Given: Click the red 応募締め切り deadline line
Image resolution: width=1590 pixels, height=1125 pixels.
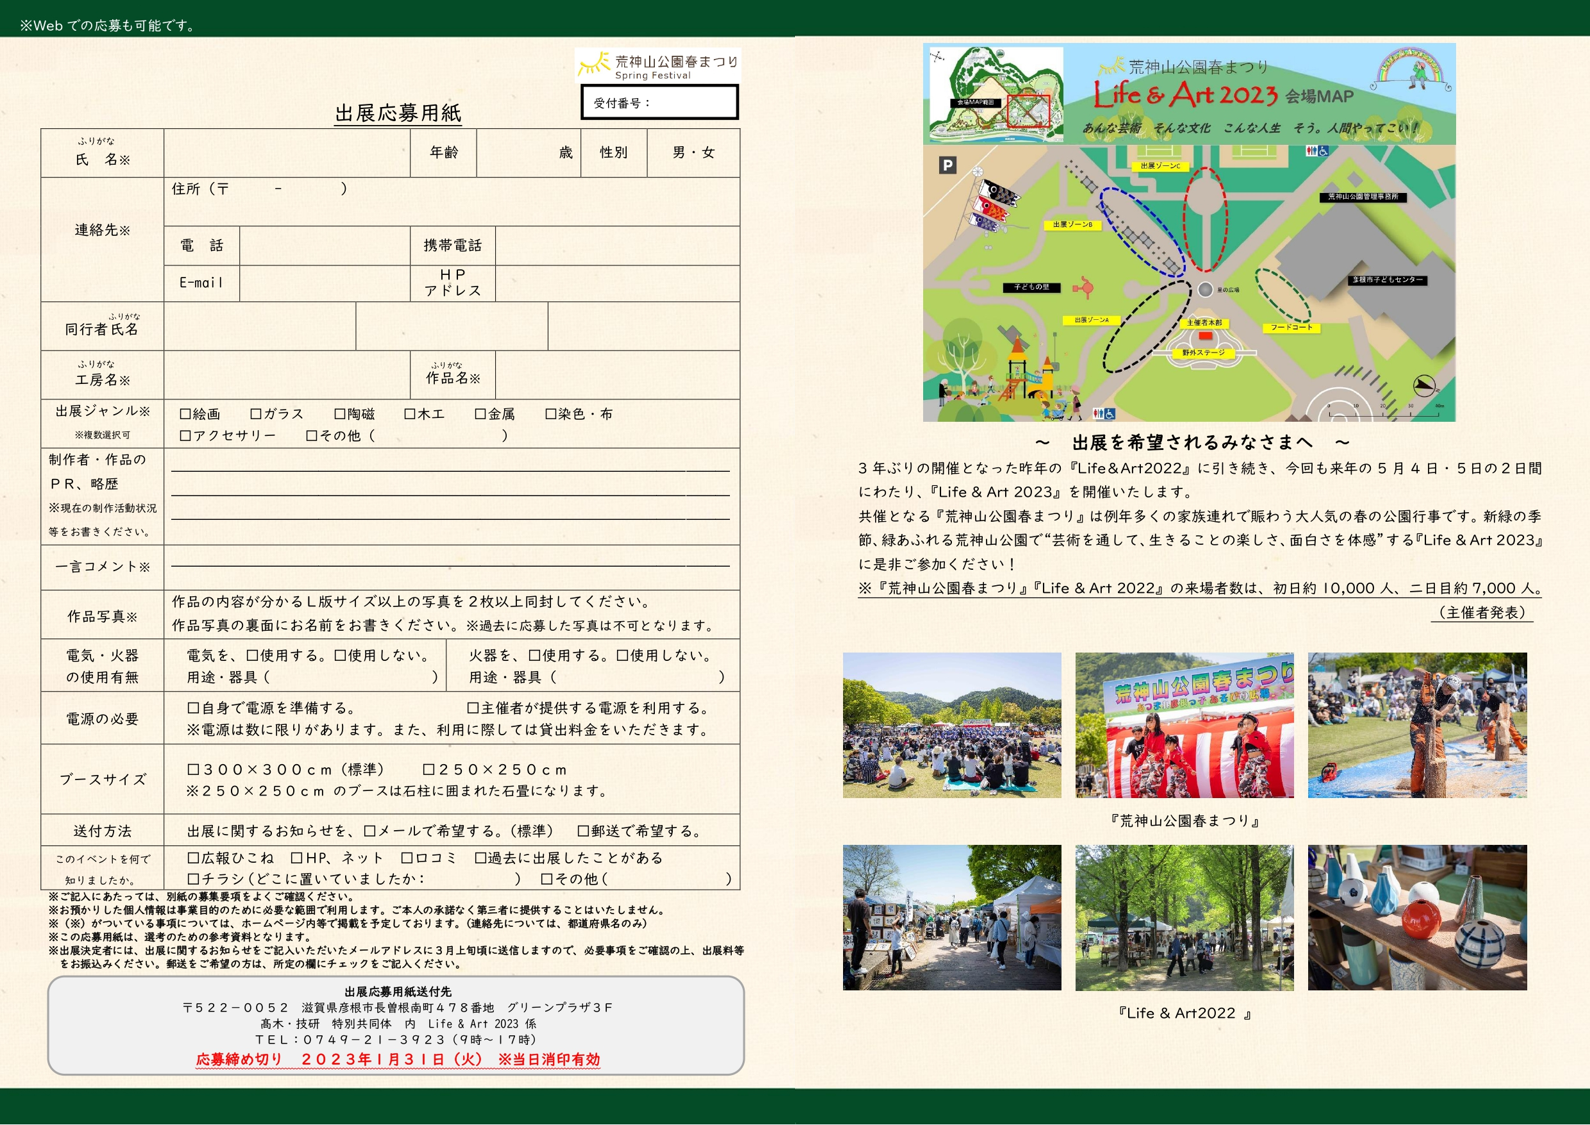Looking at the screenshot, I should point(398,1059).
